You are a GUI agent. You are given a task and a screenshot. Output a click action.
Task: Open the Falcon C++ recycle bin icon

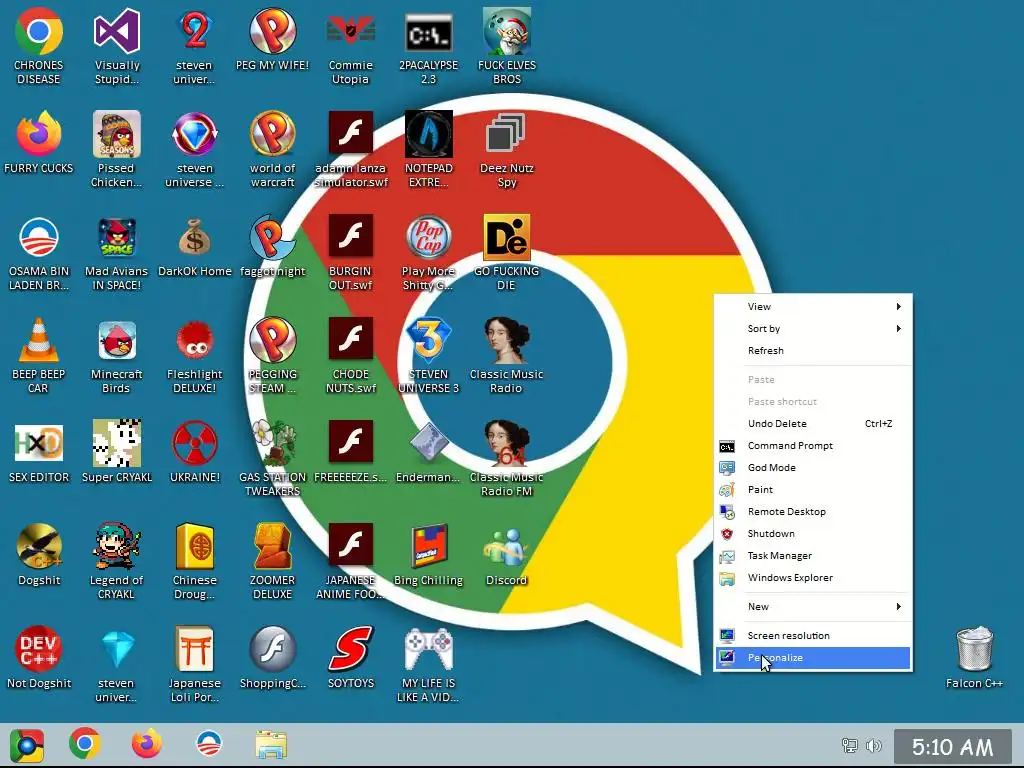pyautogui.click(x=974, y=649)
